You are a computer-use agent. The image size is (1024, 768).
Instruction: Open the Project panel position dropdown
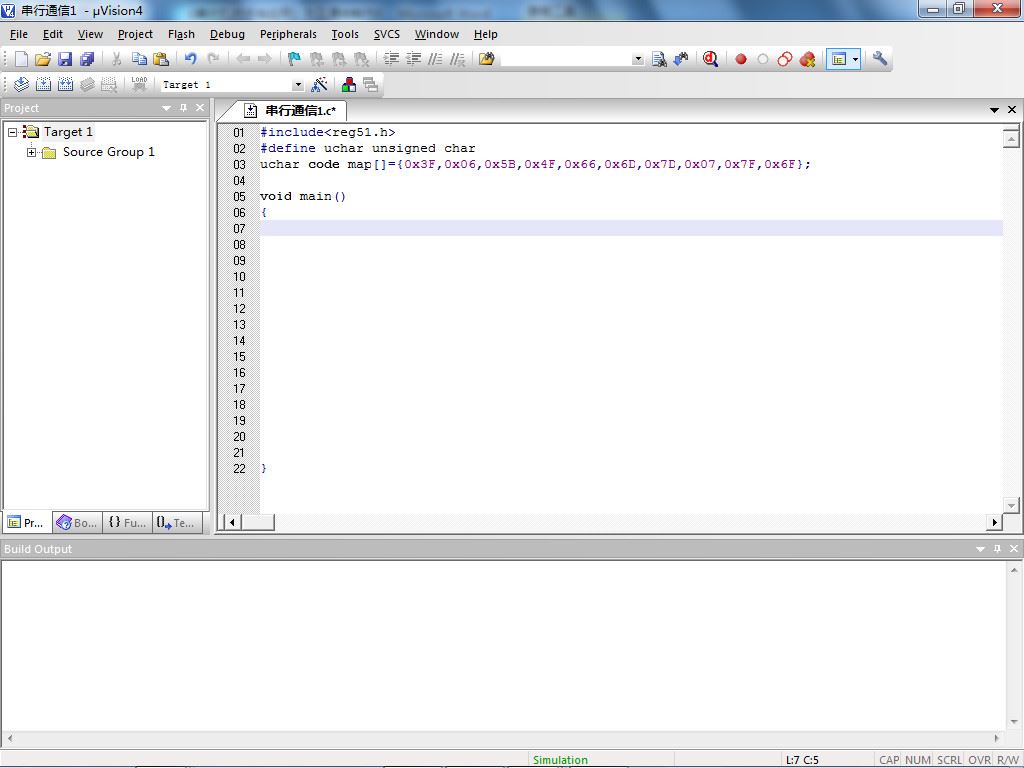167,108
